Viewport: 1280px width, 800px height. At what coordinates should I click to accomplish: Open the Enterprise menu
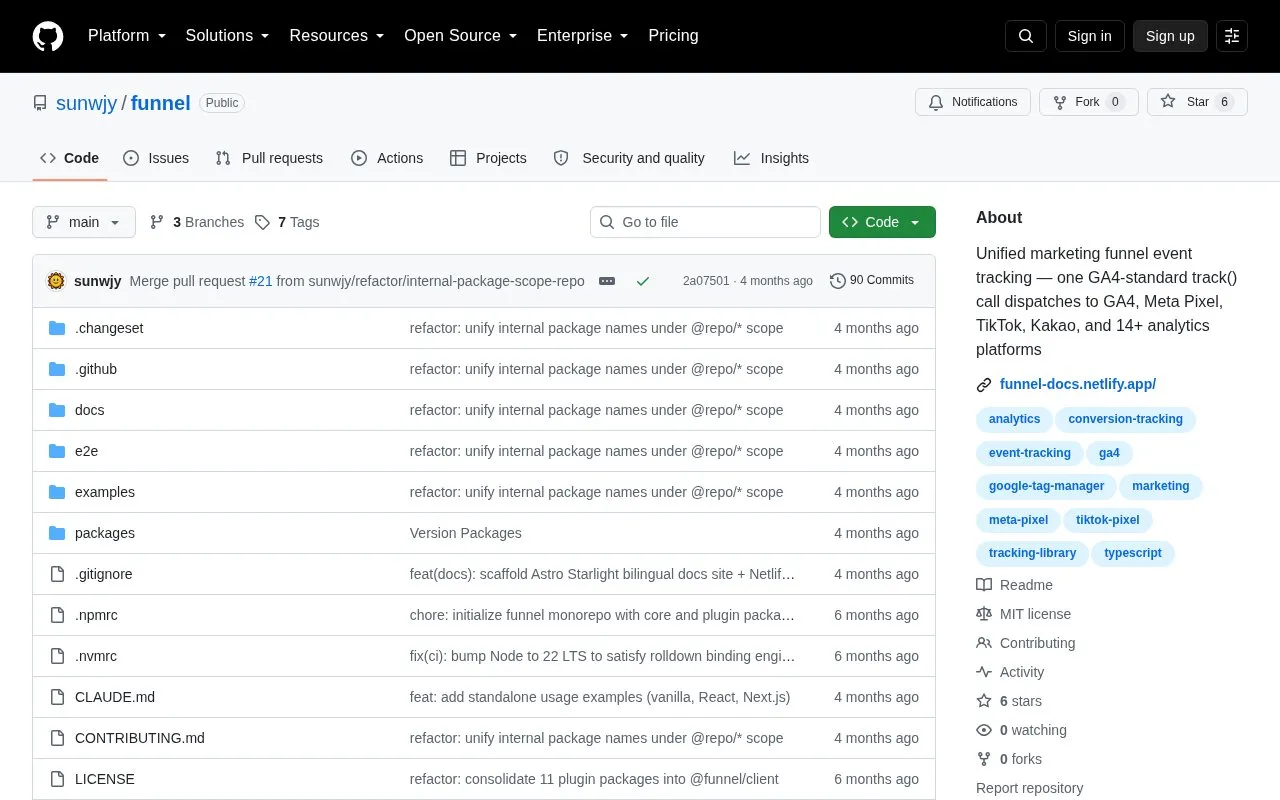pos(583,36)
